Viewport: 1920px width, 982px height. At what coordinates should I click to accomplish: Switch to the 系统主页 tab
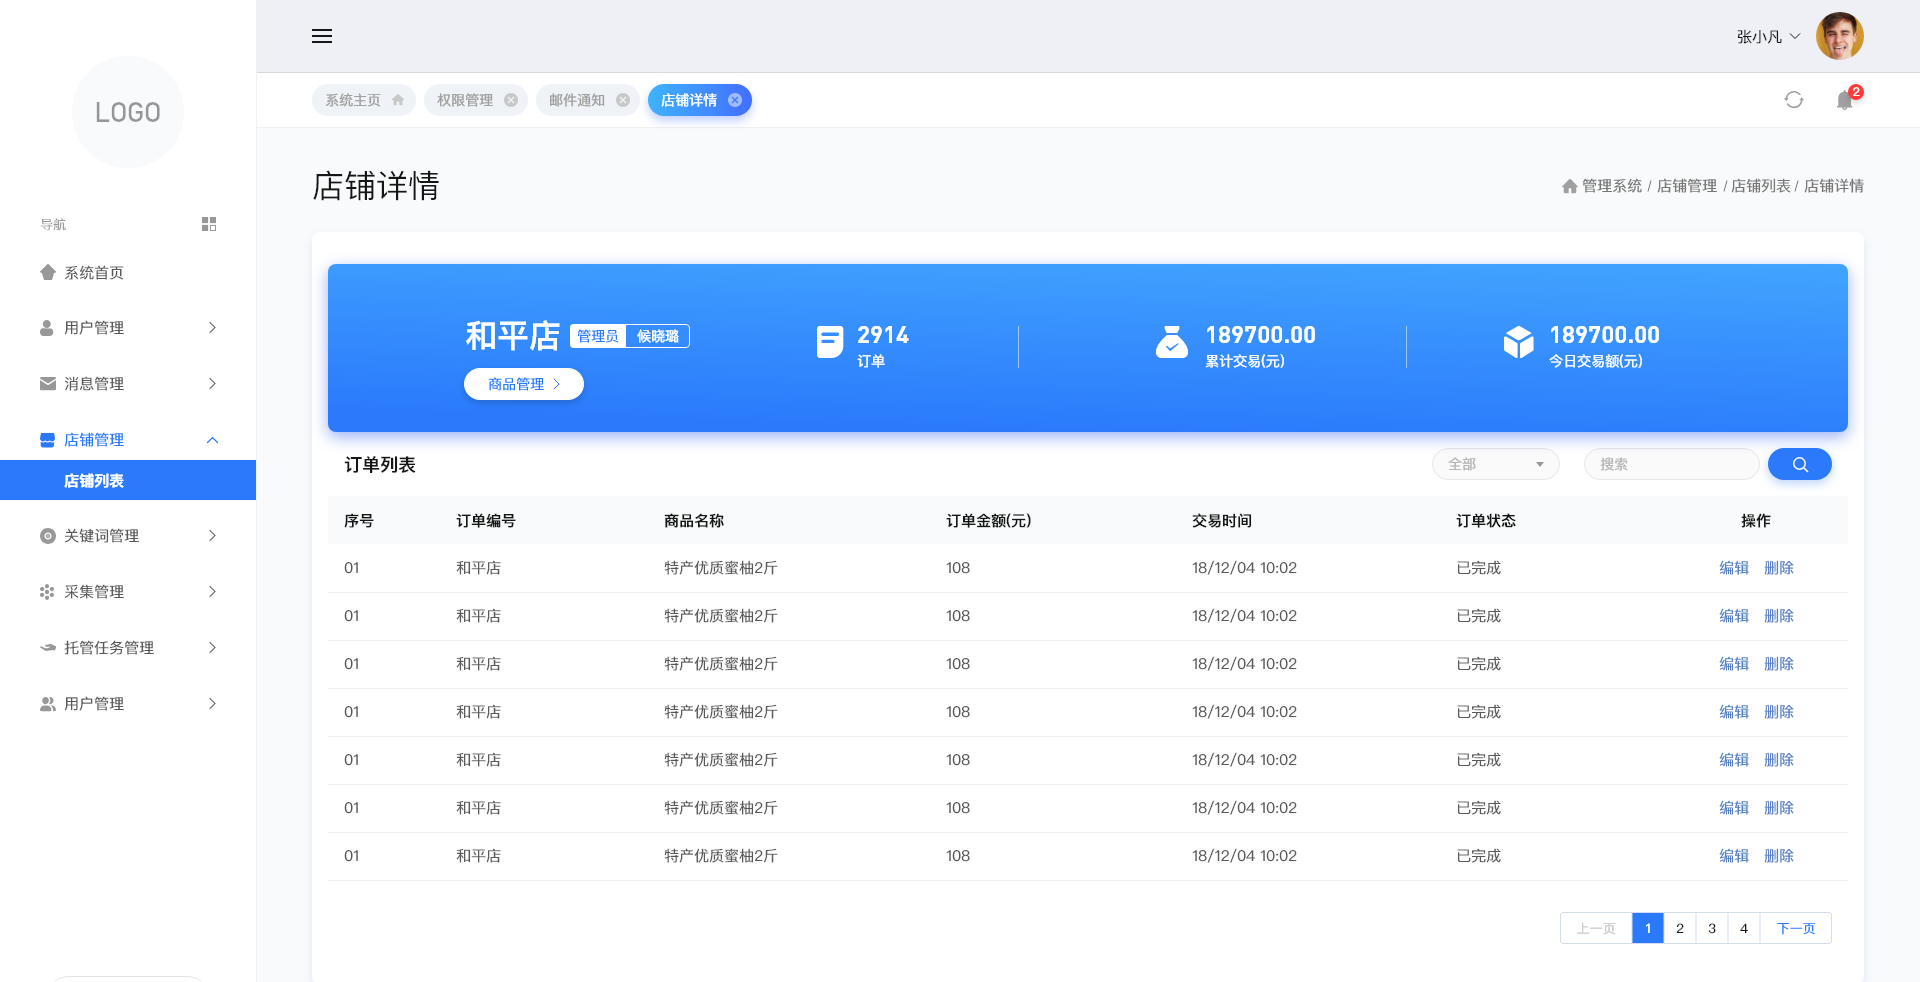(364, 100)
